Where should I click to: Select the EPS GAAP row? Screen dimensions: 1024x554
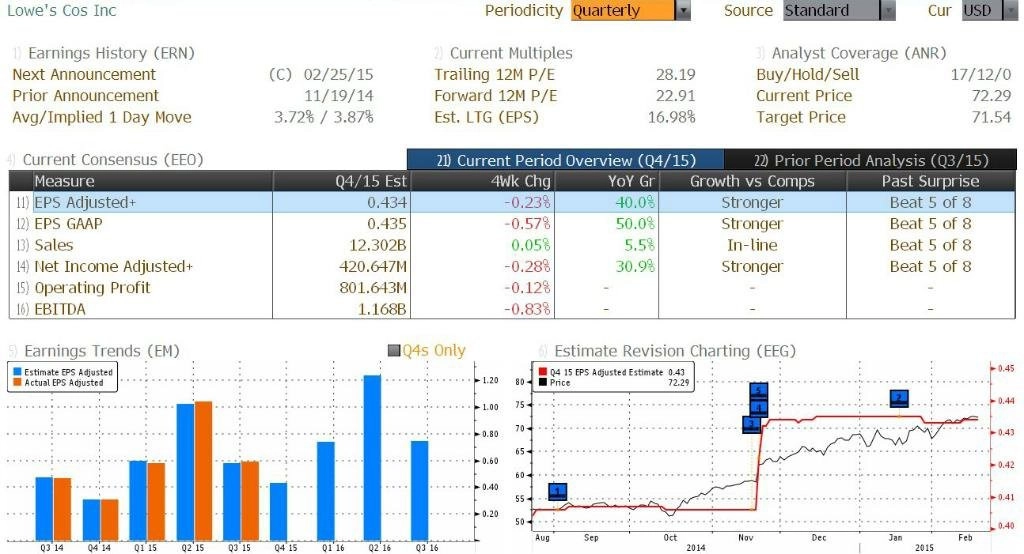(513, 223)
